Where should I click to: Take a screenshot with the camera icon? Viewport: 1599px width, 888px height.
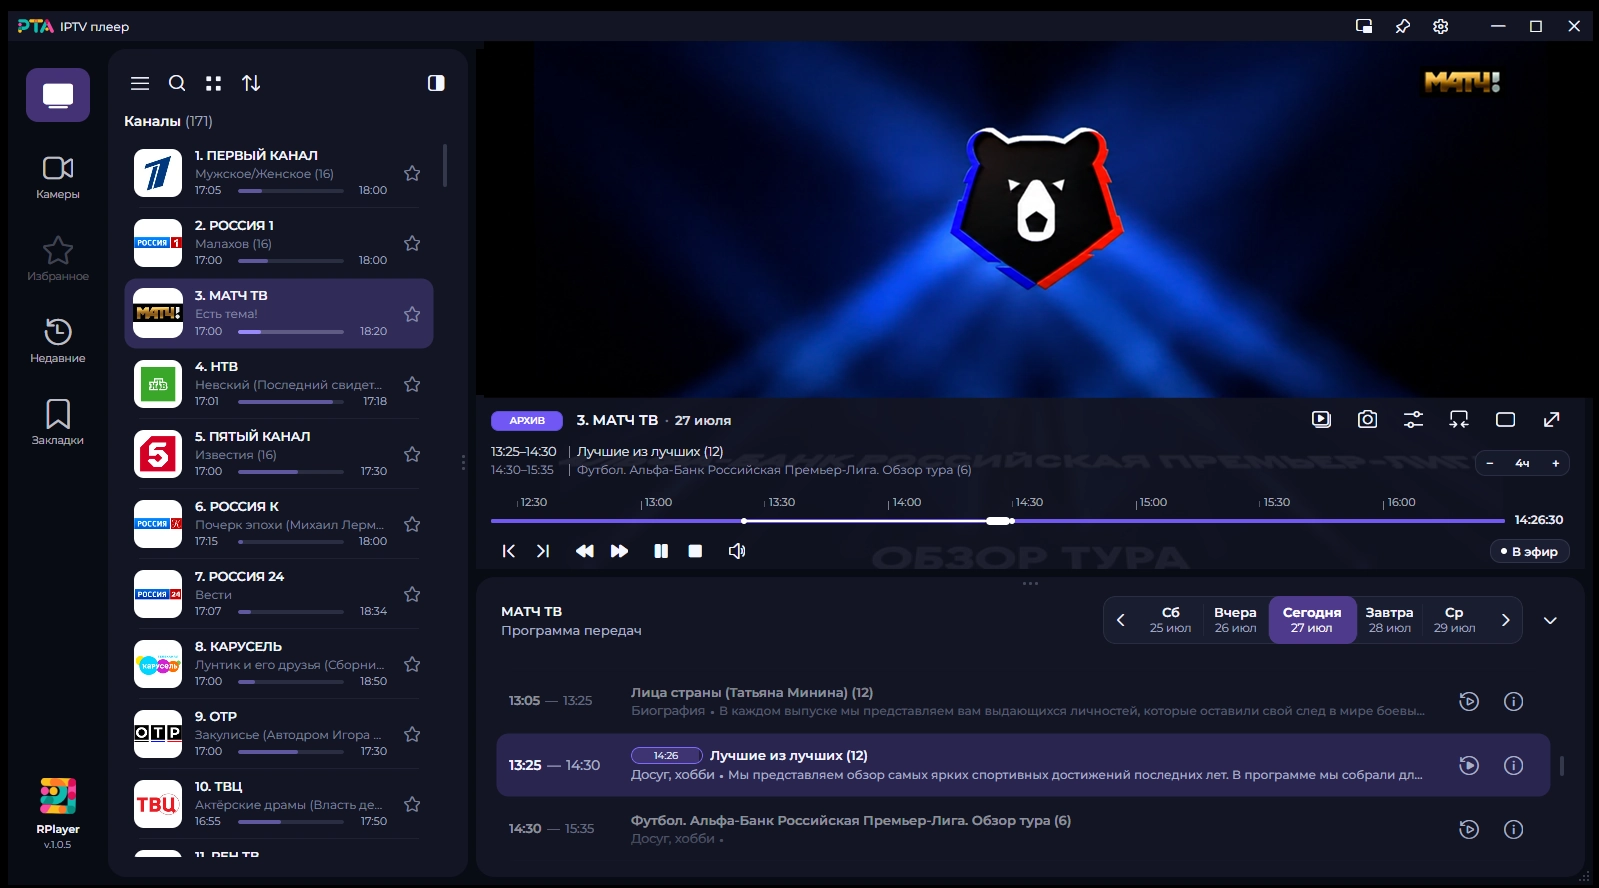(x=1367, y=420)
